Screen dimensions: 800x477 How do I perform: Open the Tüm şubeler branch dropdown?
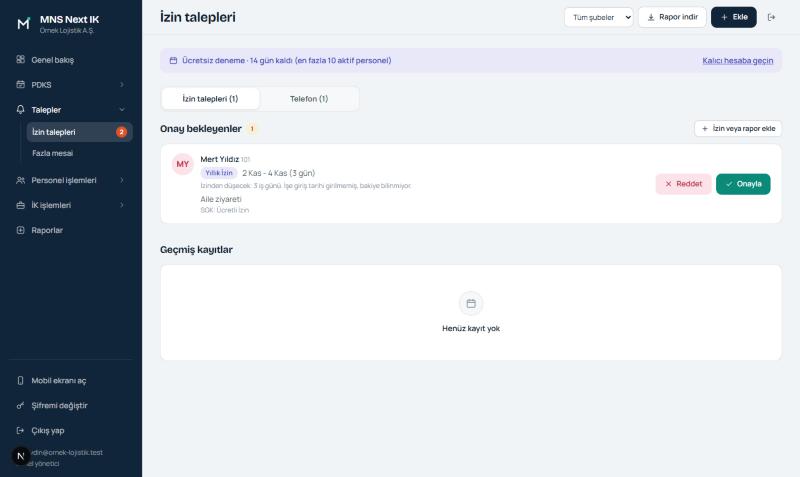point(599,17)
